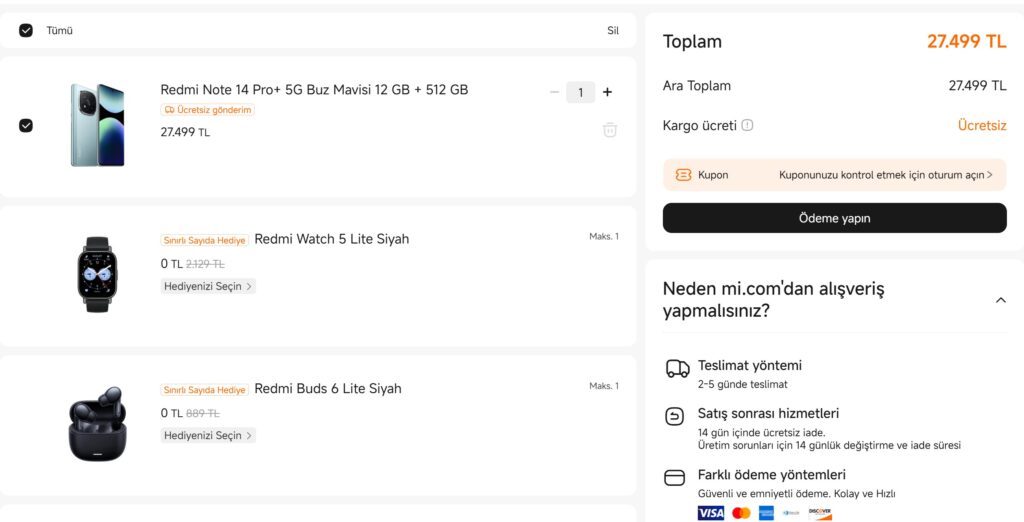Click the Ücretsiz shipping cost value
This screenshot has width=1024, height=522.
[982, 125]
